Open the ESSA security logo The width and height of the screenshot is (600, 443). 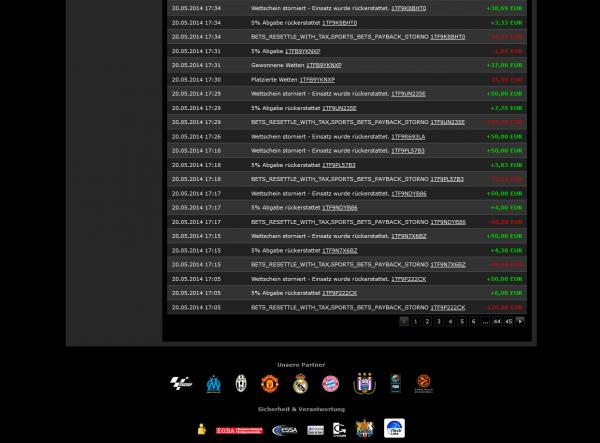[284, 430]
